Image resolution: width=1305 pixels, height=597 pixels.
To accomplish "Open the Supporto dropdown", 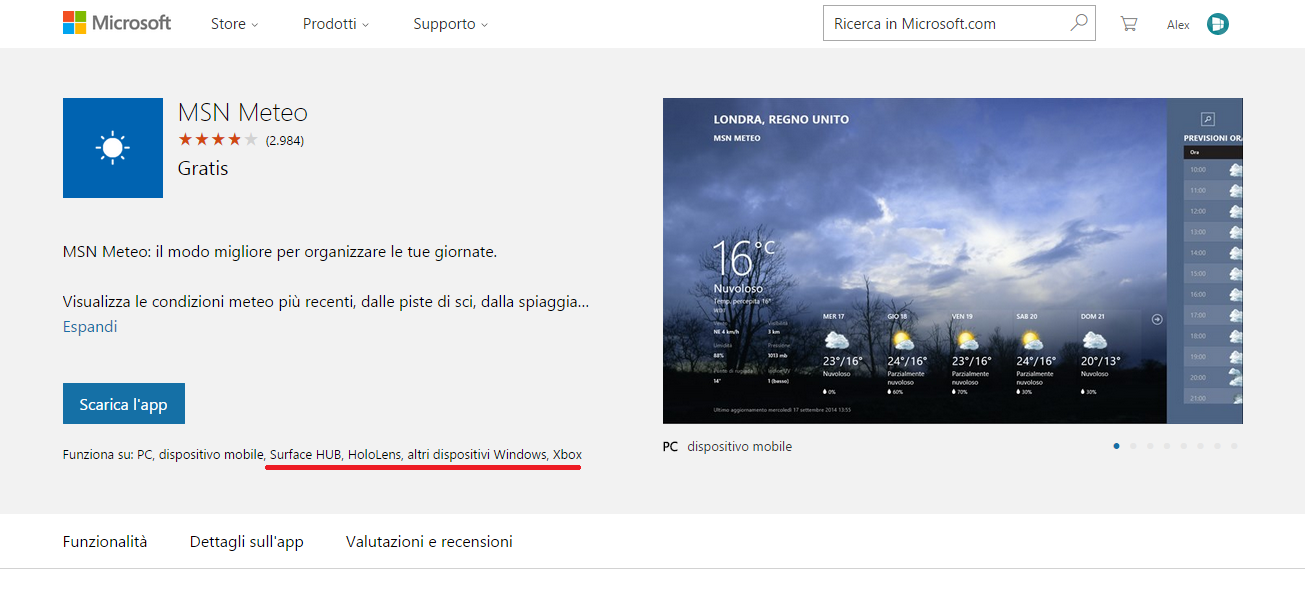I will (x=451, y=24).
